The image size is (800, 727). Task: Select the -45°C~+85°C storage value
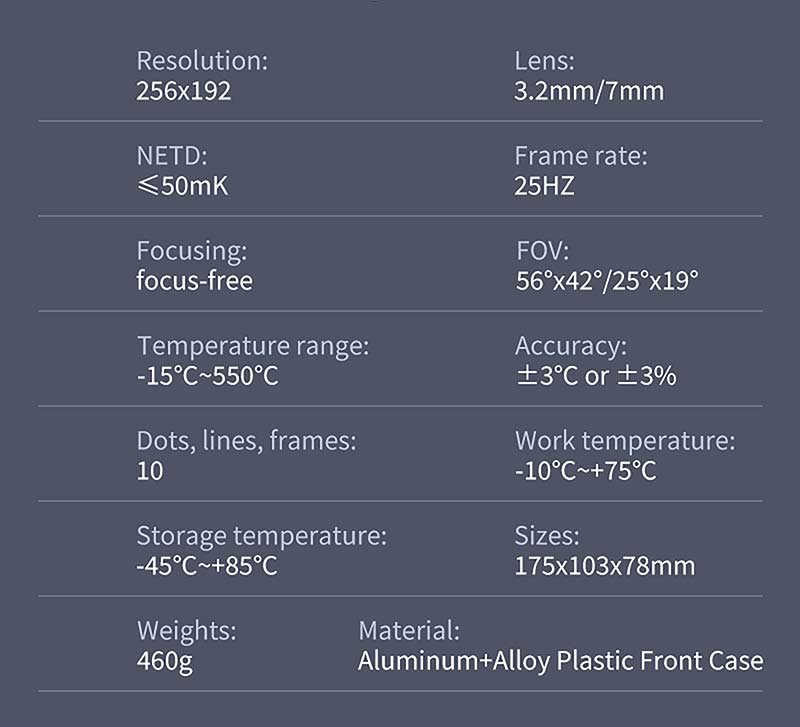click(x=206, y=566)
